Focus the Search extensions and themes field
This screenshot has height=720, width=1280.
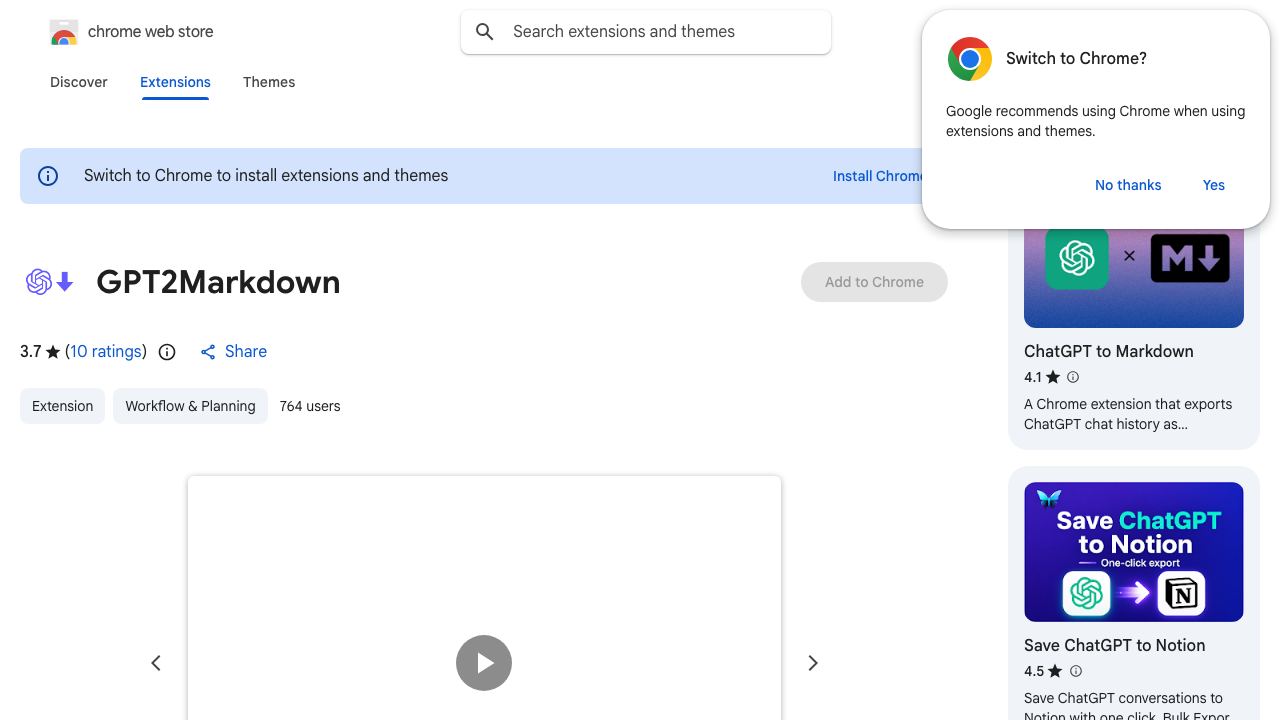pyautogui.click(x=646, y=32)
